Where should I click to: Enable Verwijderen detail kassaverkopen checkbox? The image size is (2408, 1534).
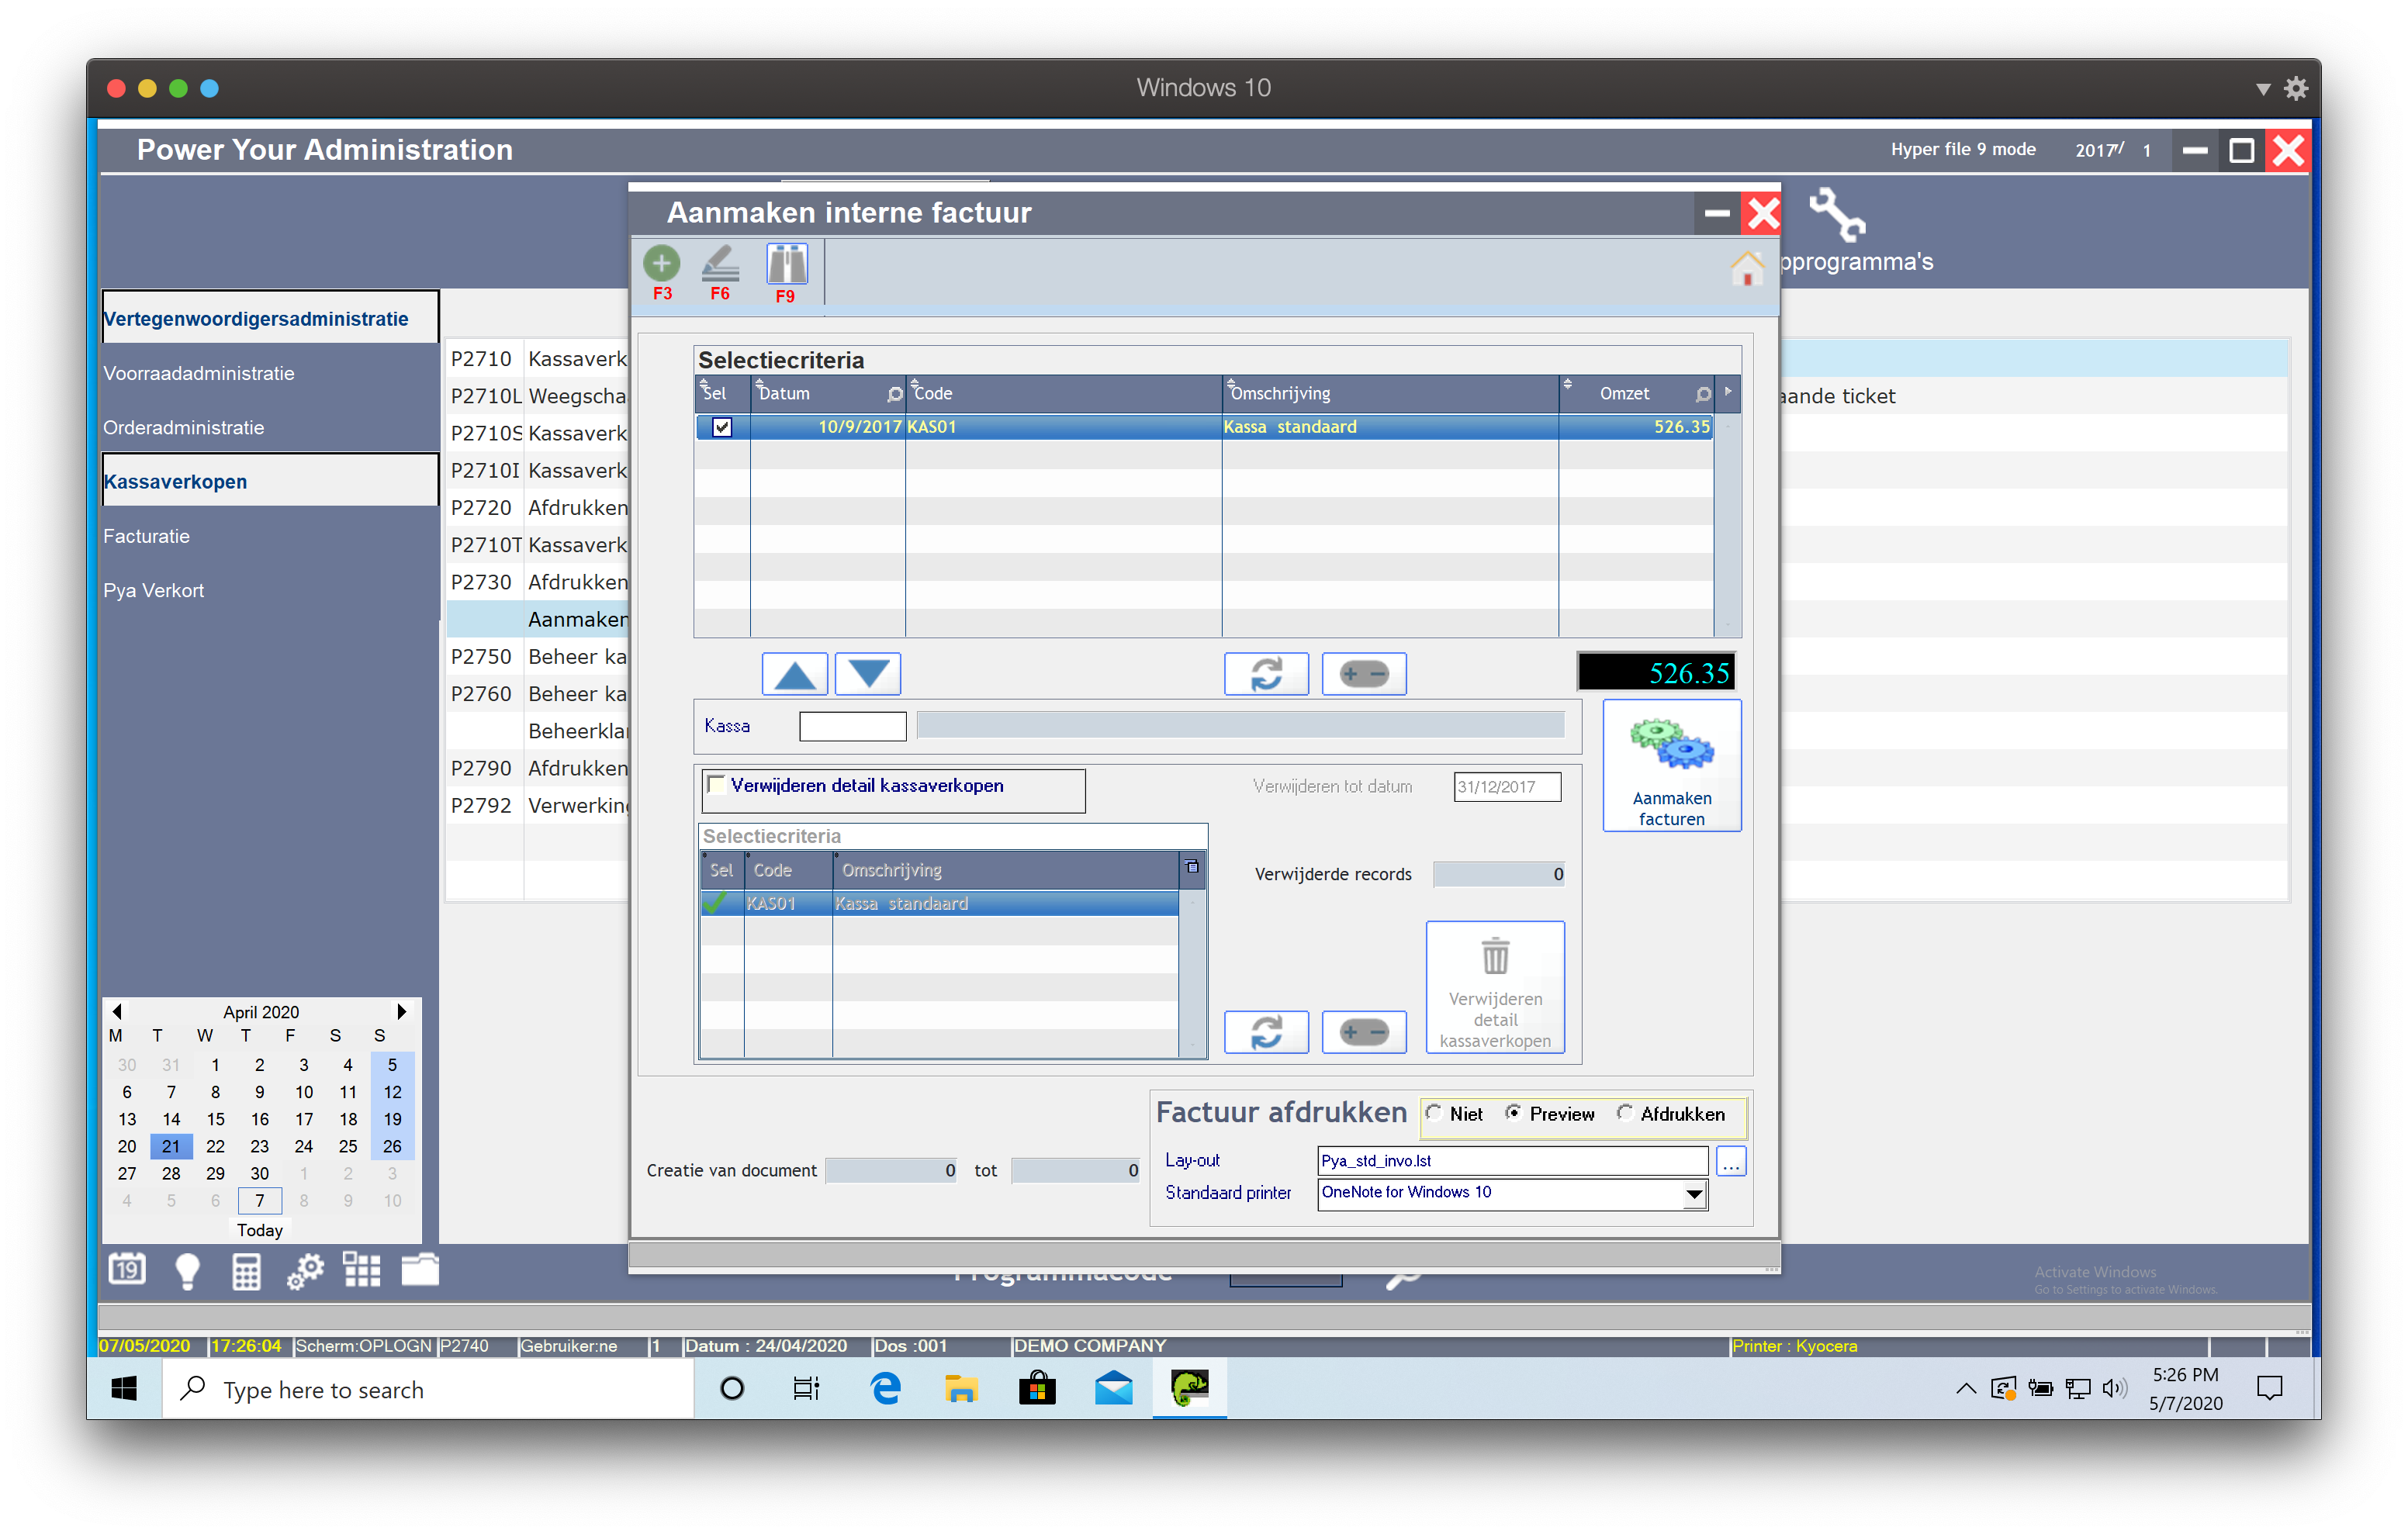(x=716, y=785)
